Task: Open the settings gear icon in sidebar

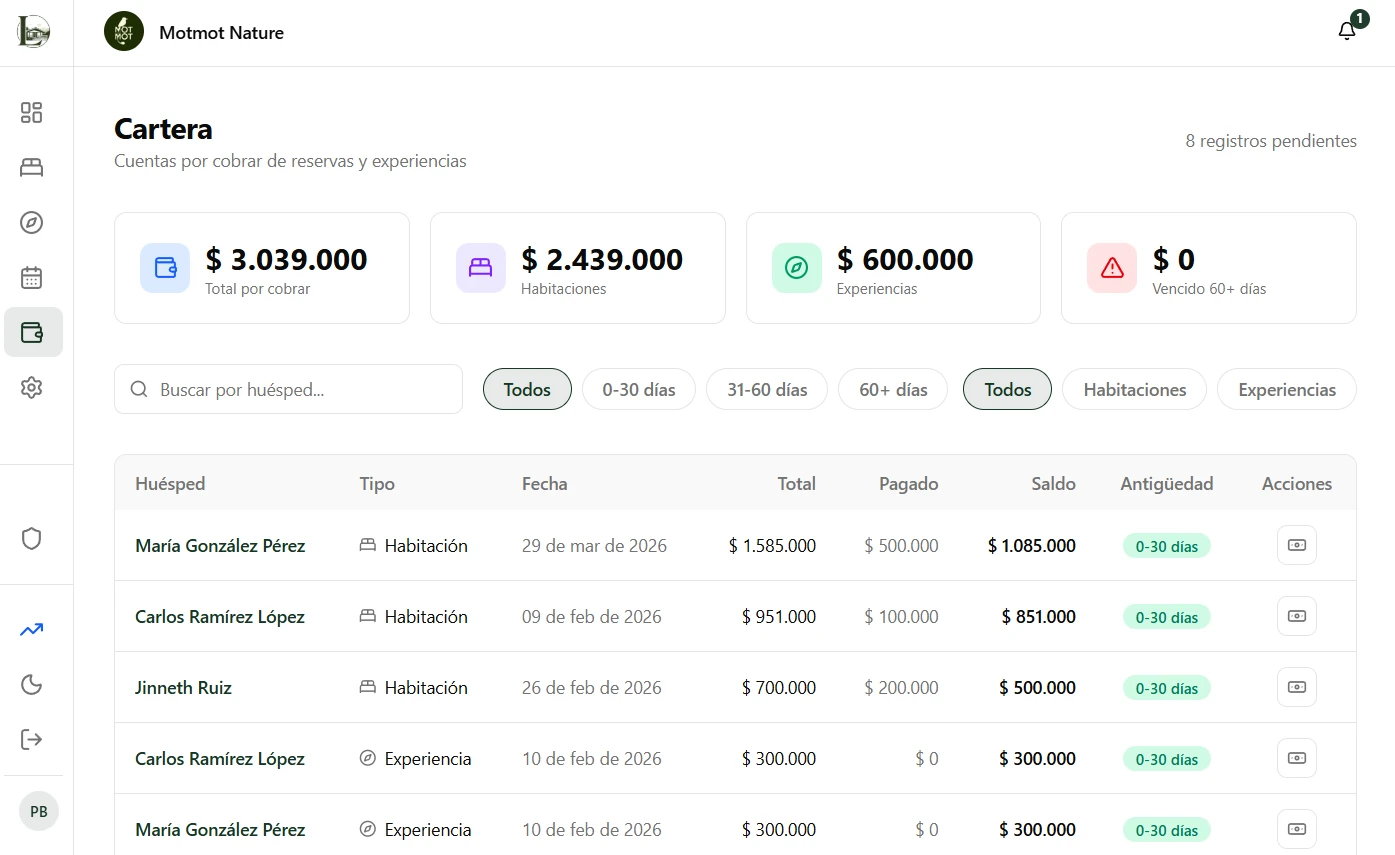Action: coord(32,387)
